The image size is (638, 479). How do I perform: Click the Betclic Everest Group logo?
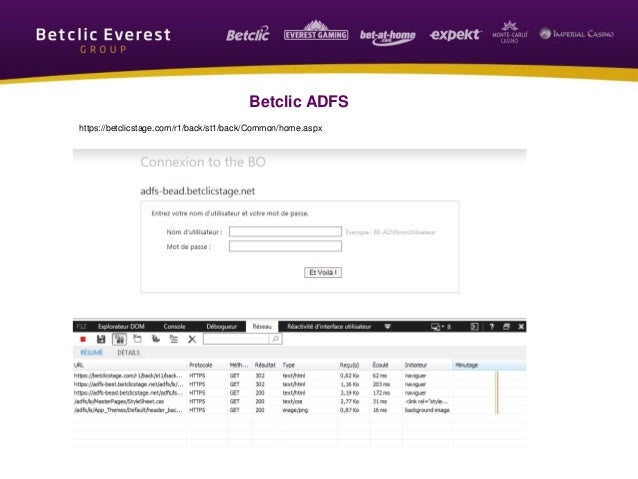click(x=103, y=40)
